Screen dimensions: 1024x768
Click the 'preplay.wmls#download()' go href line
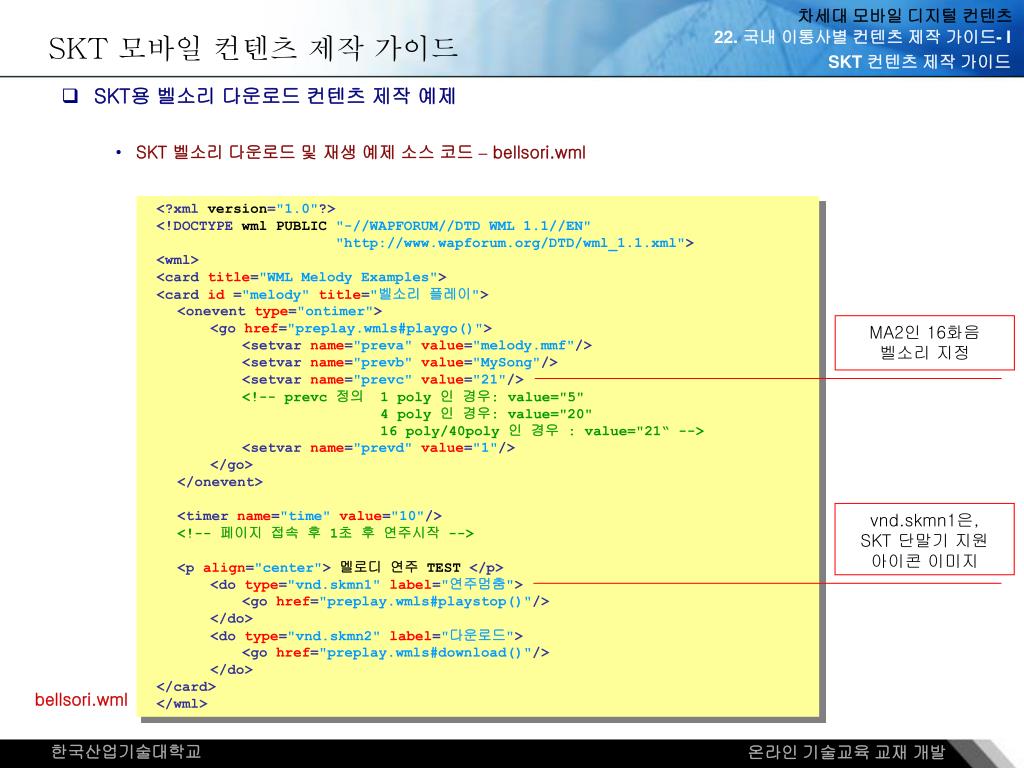point(395,652)
